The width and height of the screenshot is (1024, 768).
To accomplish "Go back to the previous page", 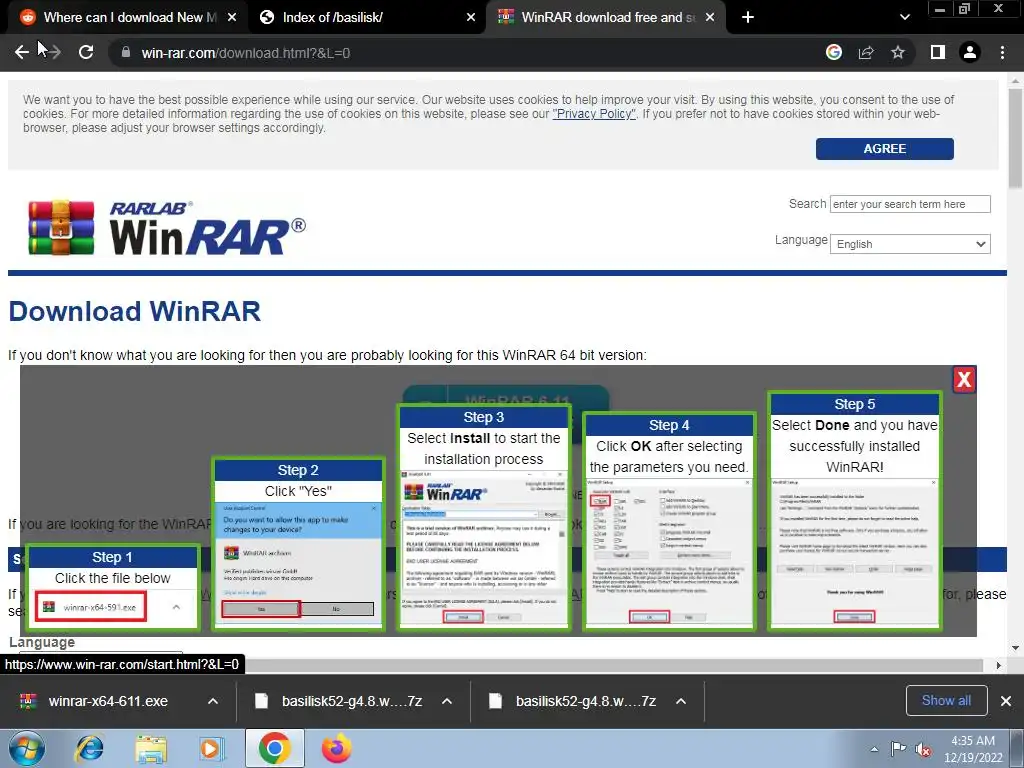I will (21, 52).
